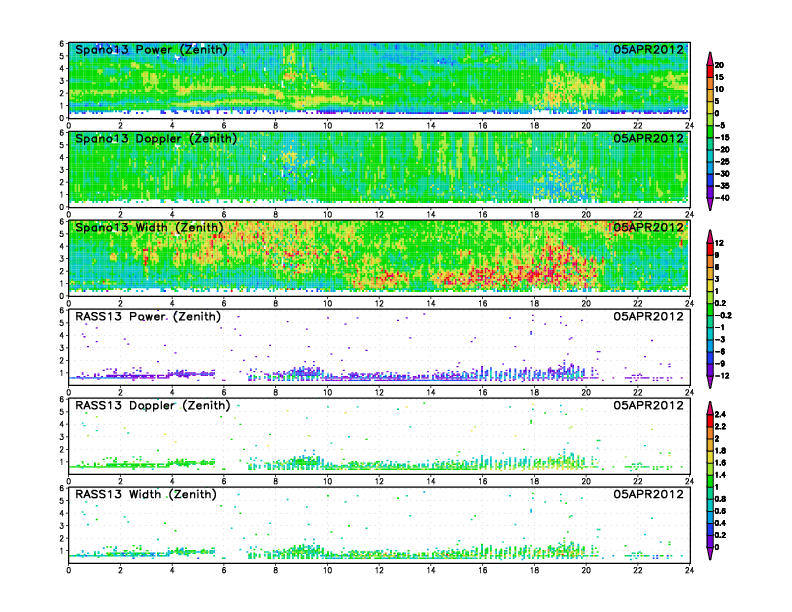
Task: Click the 1.6 label on the bottom colorbar
Action: tap(721, 463)
